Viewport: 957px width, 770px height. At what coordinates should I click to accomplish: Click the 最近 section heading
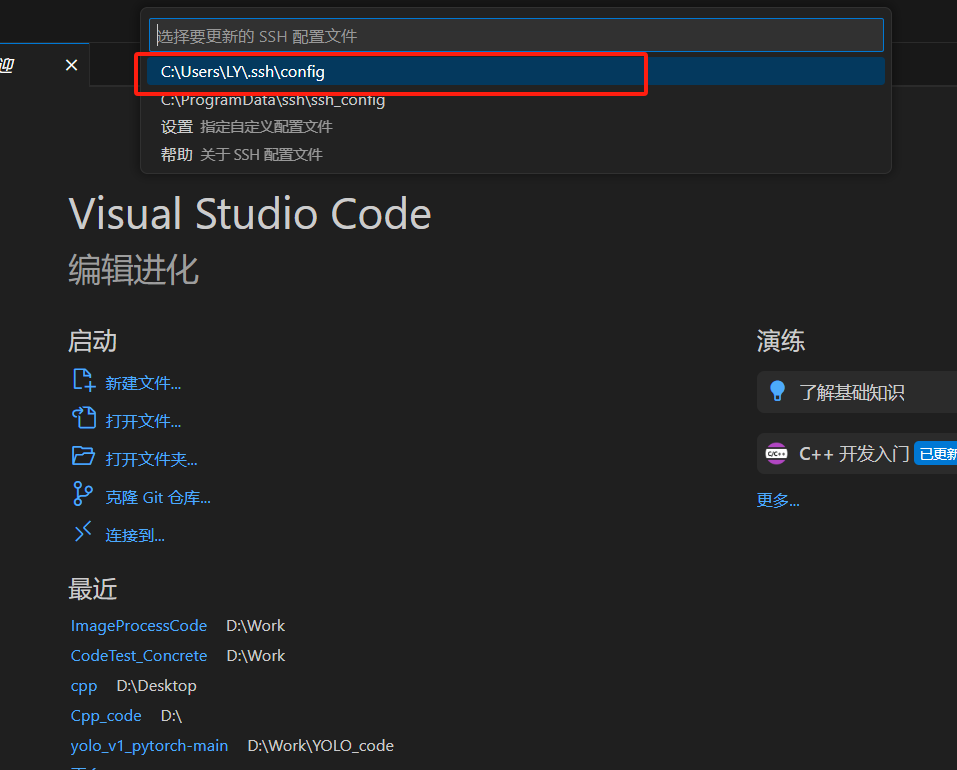(92, 589)
